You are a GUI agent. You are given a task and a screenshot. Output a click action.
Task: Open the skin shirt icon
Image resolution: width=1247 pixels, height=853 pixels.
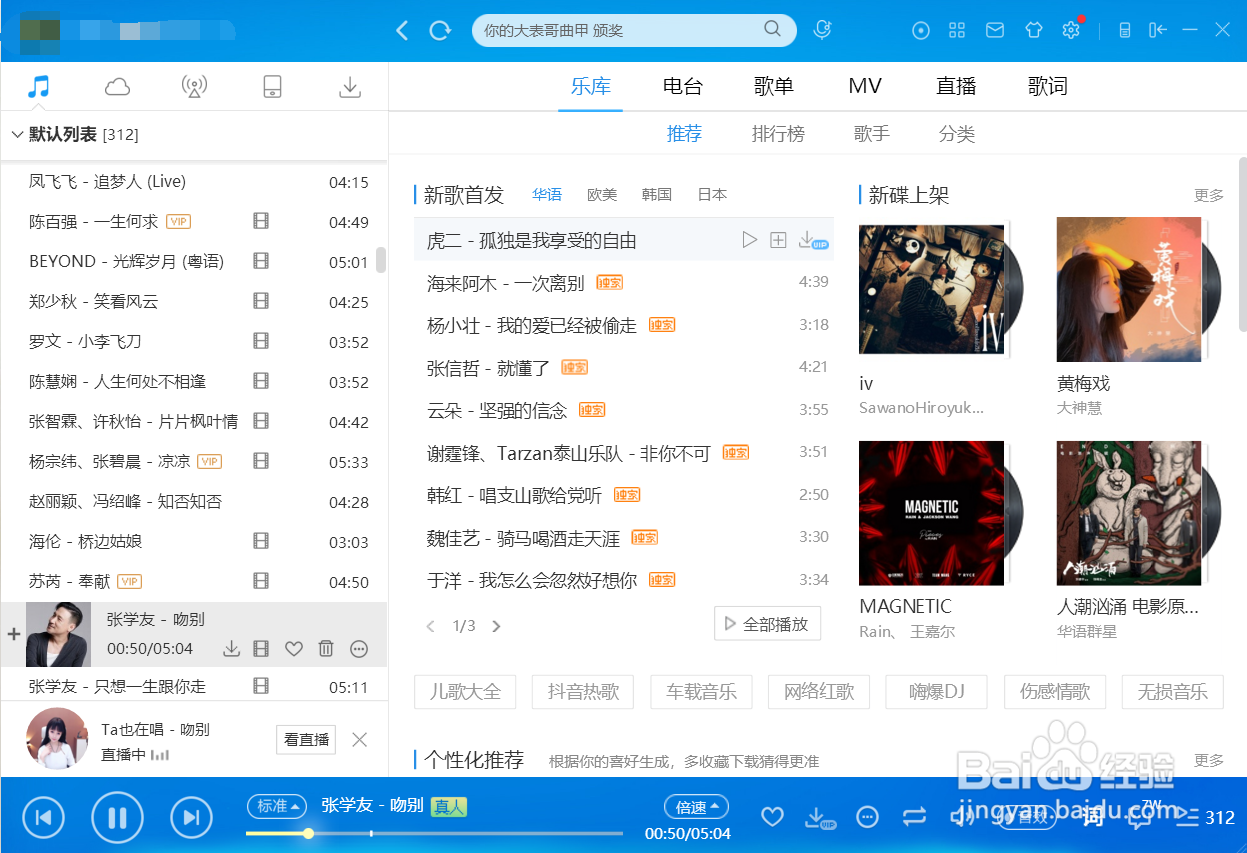pyautogui.click(x=1033, y=30)
